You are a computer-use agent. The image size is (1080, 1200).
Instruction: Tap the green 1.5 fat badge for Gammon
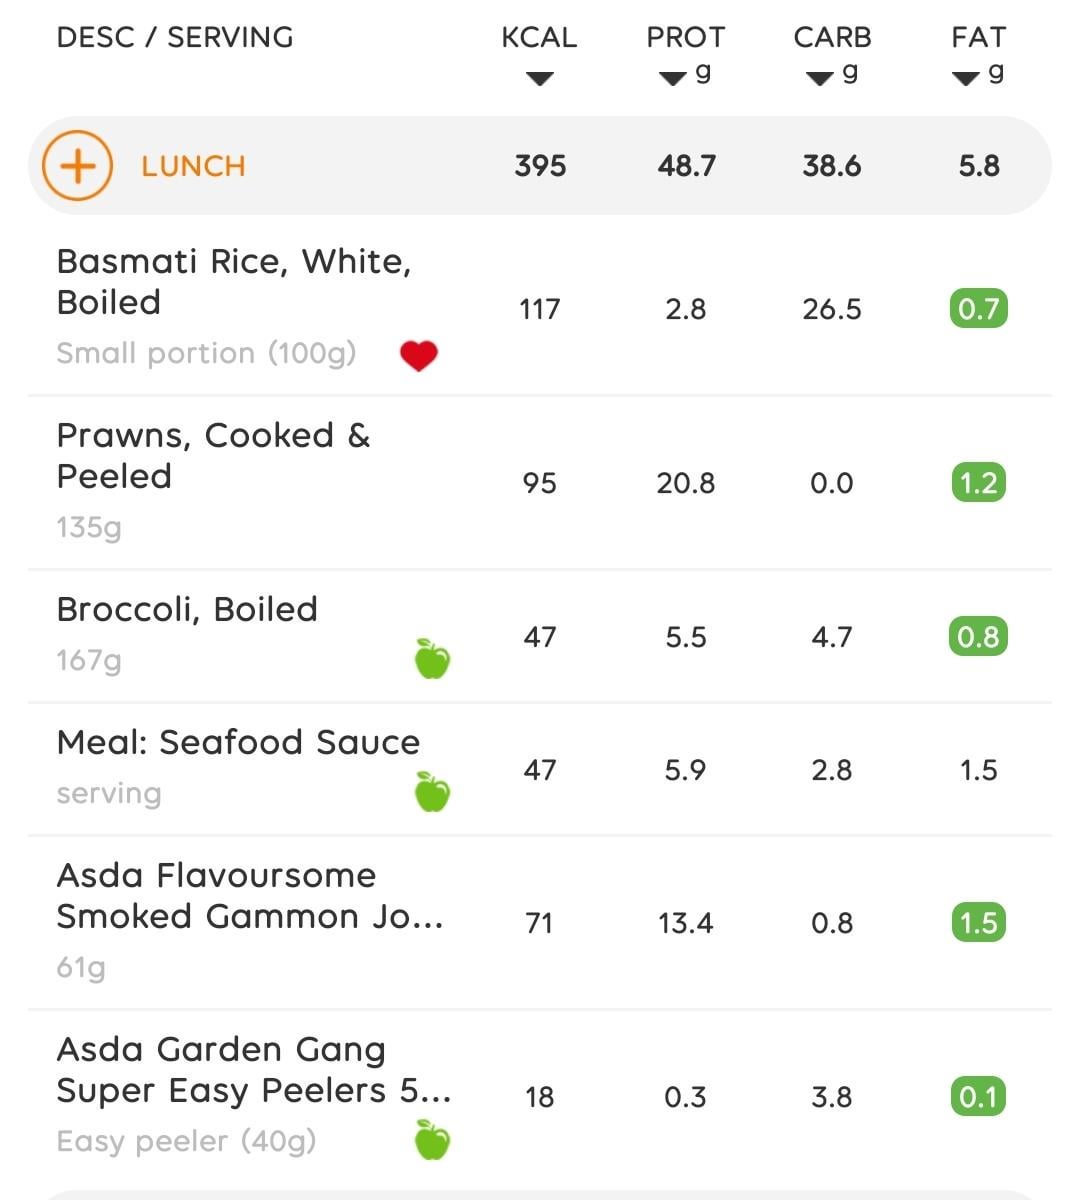pyautogui.click(x=978, y=923)
